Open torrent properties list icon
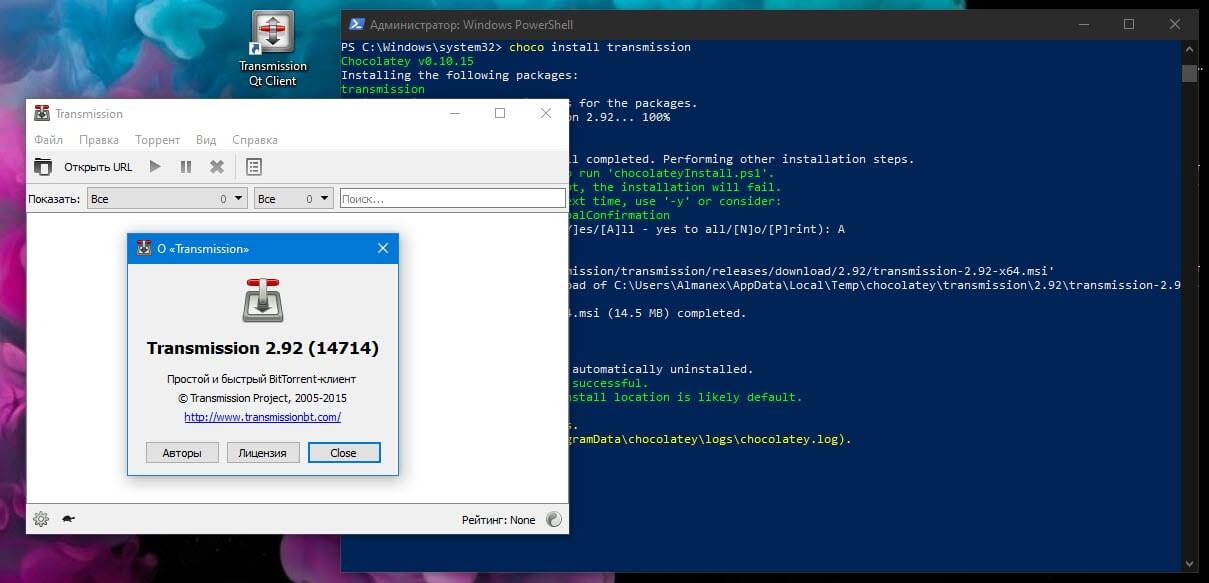Image resolution: width=1209 pixels, height=583 pixels. click(x=254, y=167)
